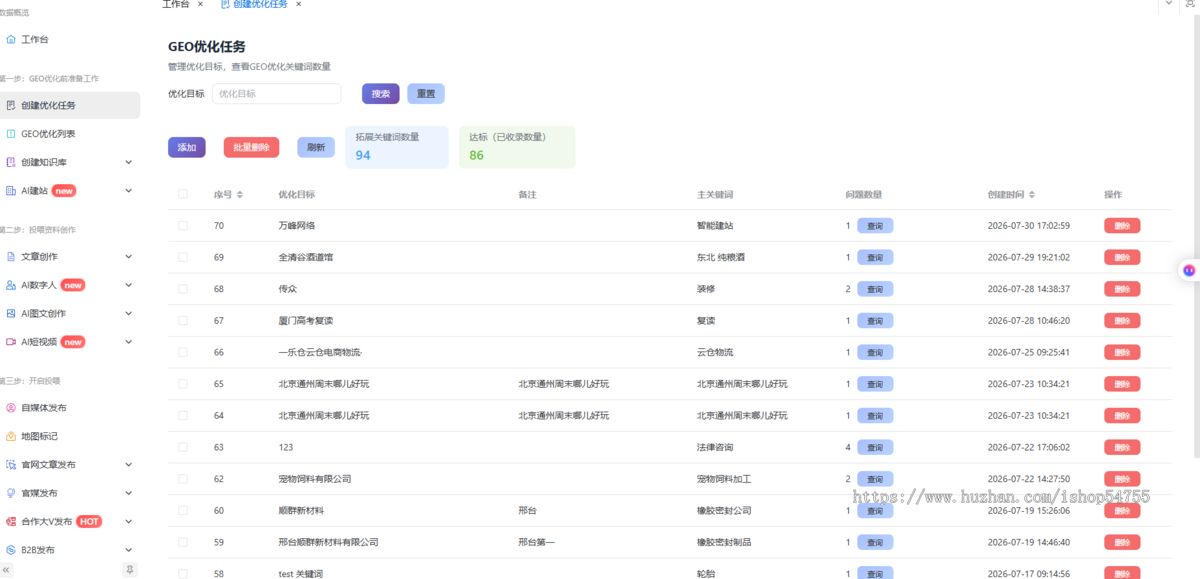Click 删除 in the 传众 row
Screen dimensions: 1200x579
click(x=1122, y=289)
